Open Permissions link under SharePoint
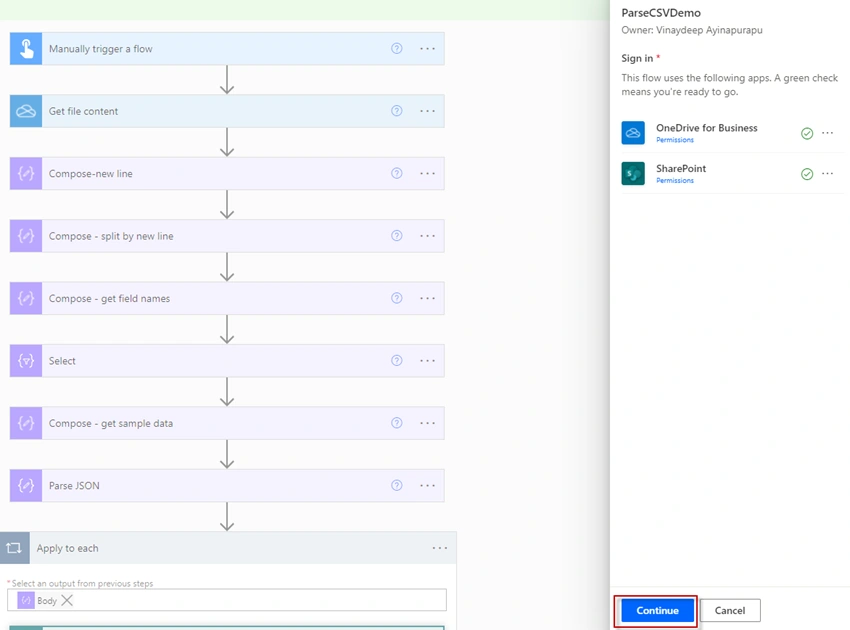850x630 pixels. [675, 181]
